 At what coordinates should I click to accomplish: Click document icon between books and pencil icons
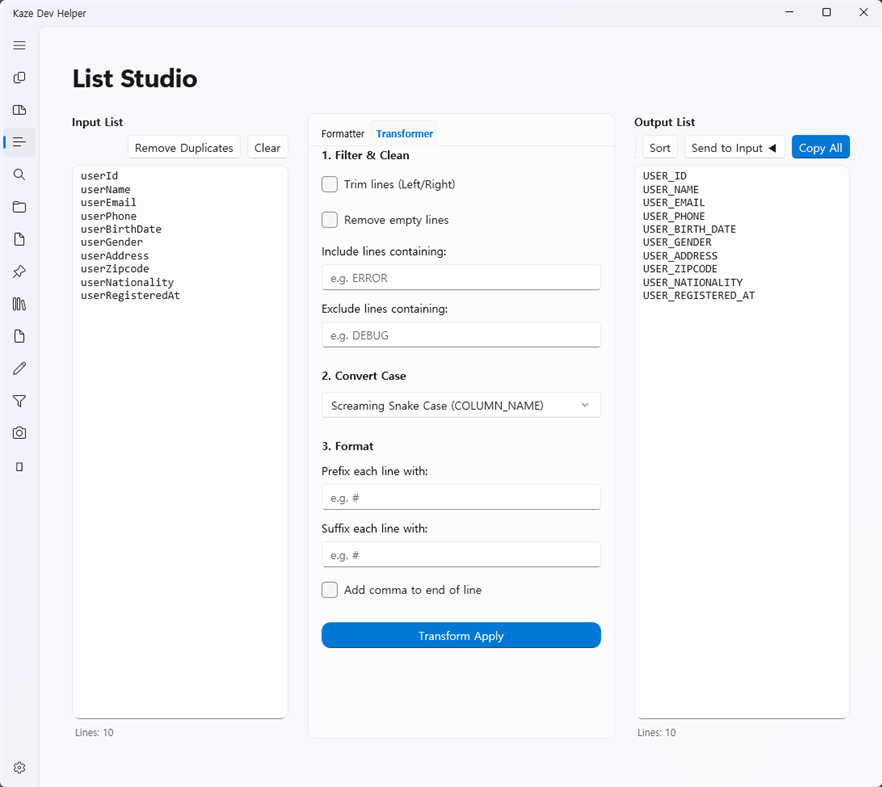click(19, 336)
